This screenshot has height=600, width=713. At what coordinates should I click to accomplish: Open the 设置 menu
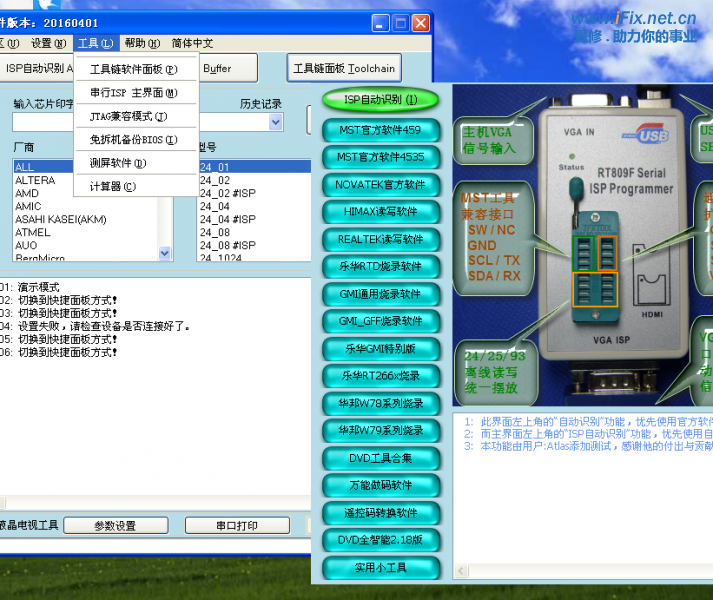[48, 43]
